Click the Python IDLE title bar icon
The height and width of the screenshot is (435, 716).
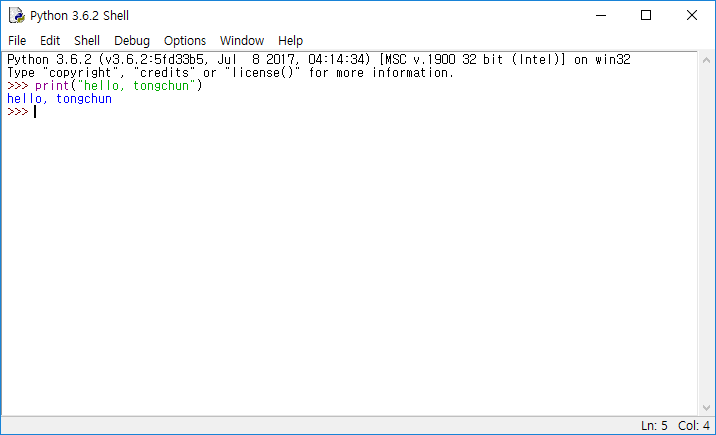click(x=17, y=16)
